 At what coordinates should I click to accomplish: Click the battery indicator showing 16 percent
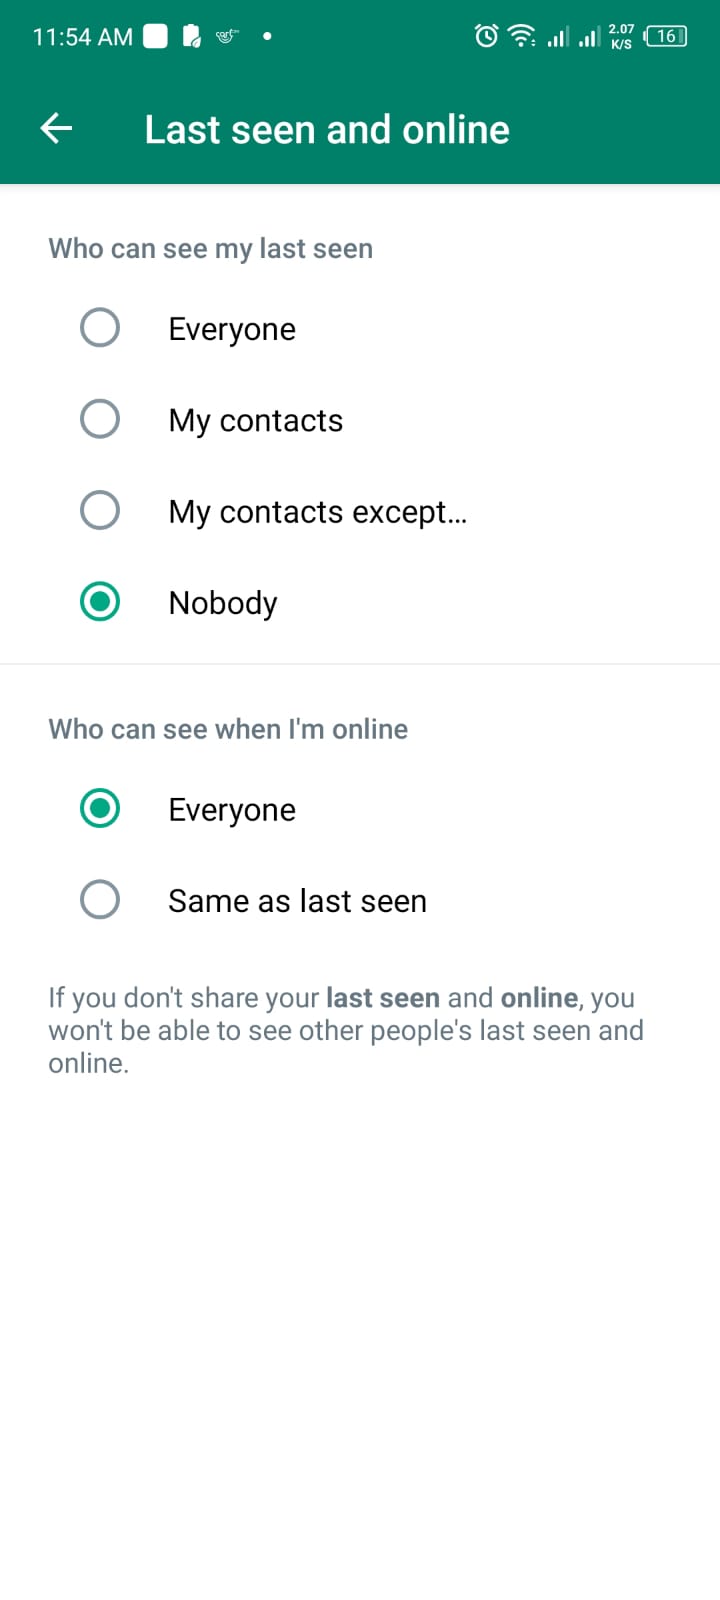click(663, 36)
